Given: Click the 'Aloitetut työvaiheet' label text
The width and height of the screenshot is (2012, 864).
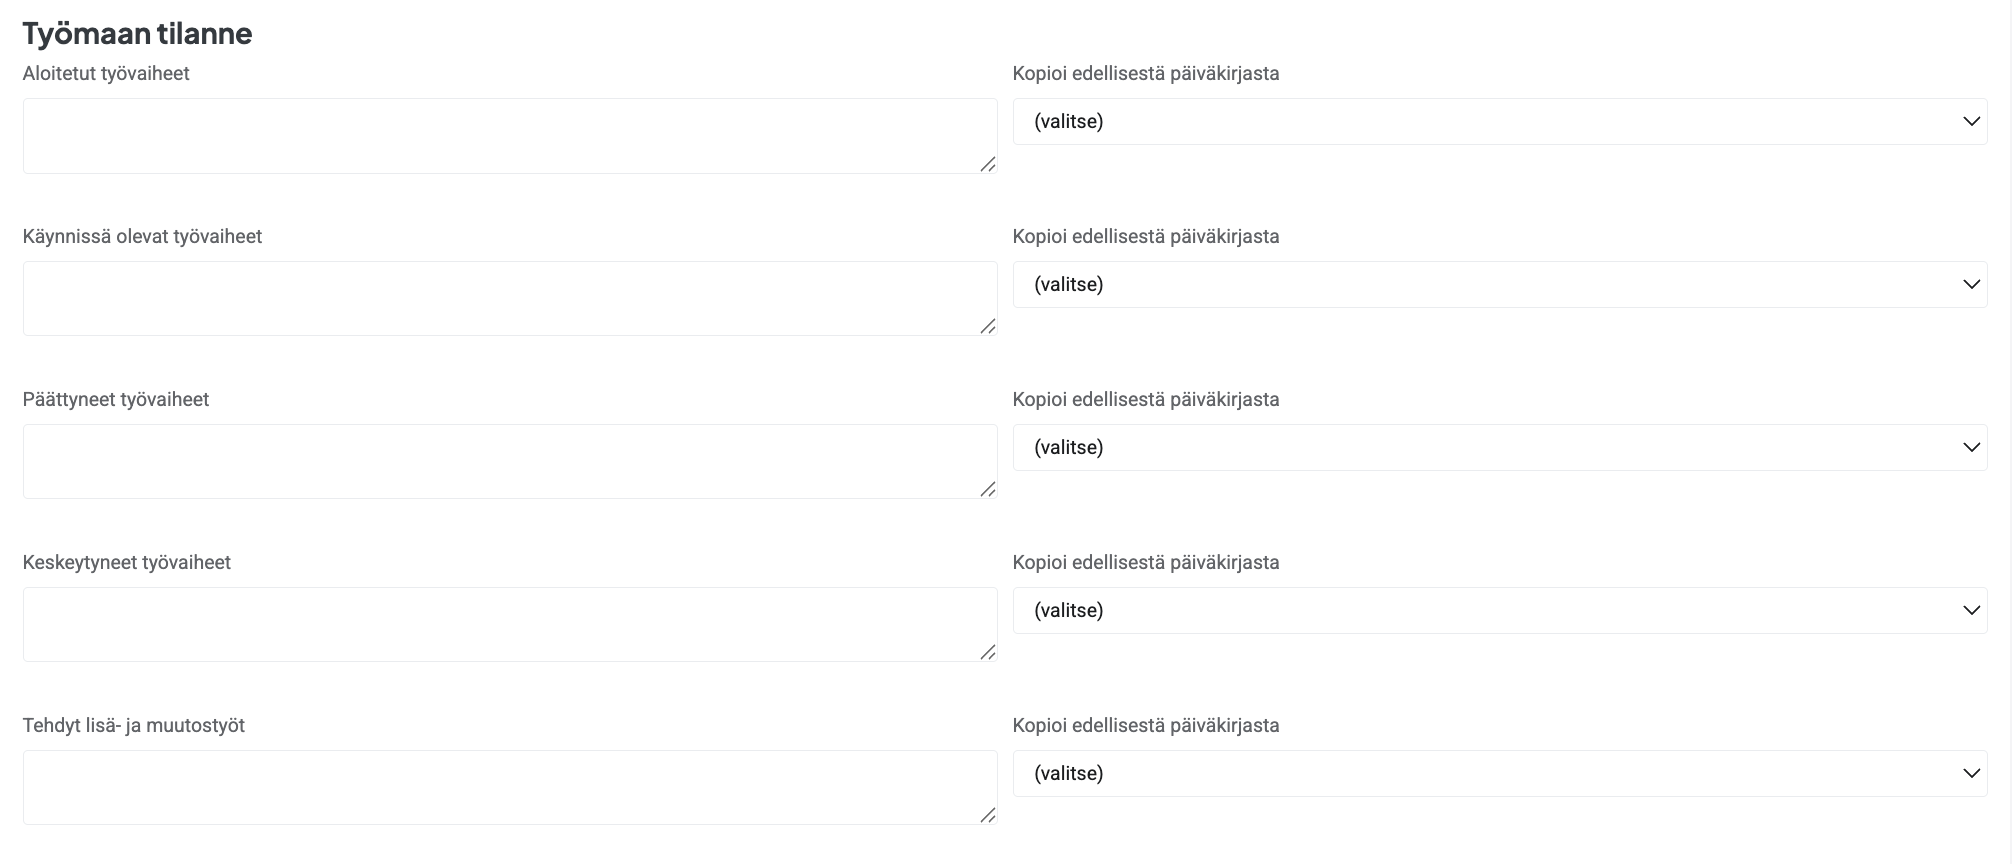Looking at the screenshot, I should pyautogui.click(x=106, y=74).
